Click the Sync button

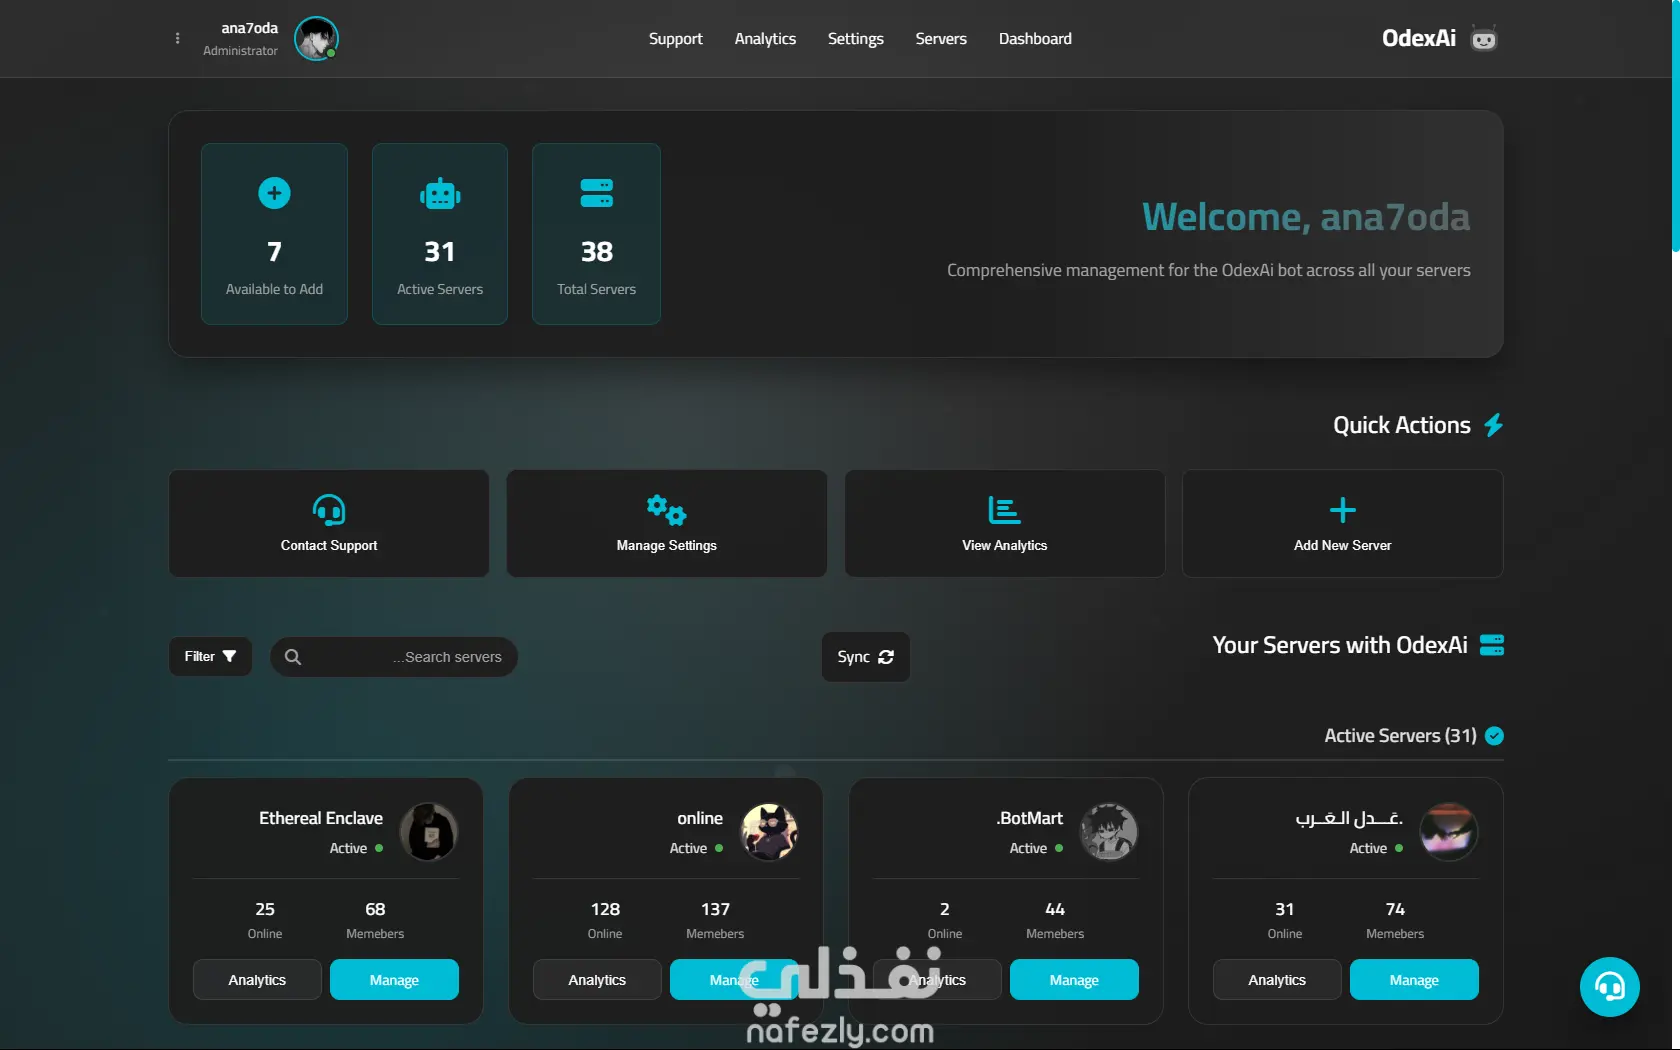point(866,657)
